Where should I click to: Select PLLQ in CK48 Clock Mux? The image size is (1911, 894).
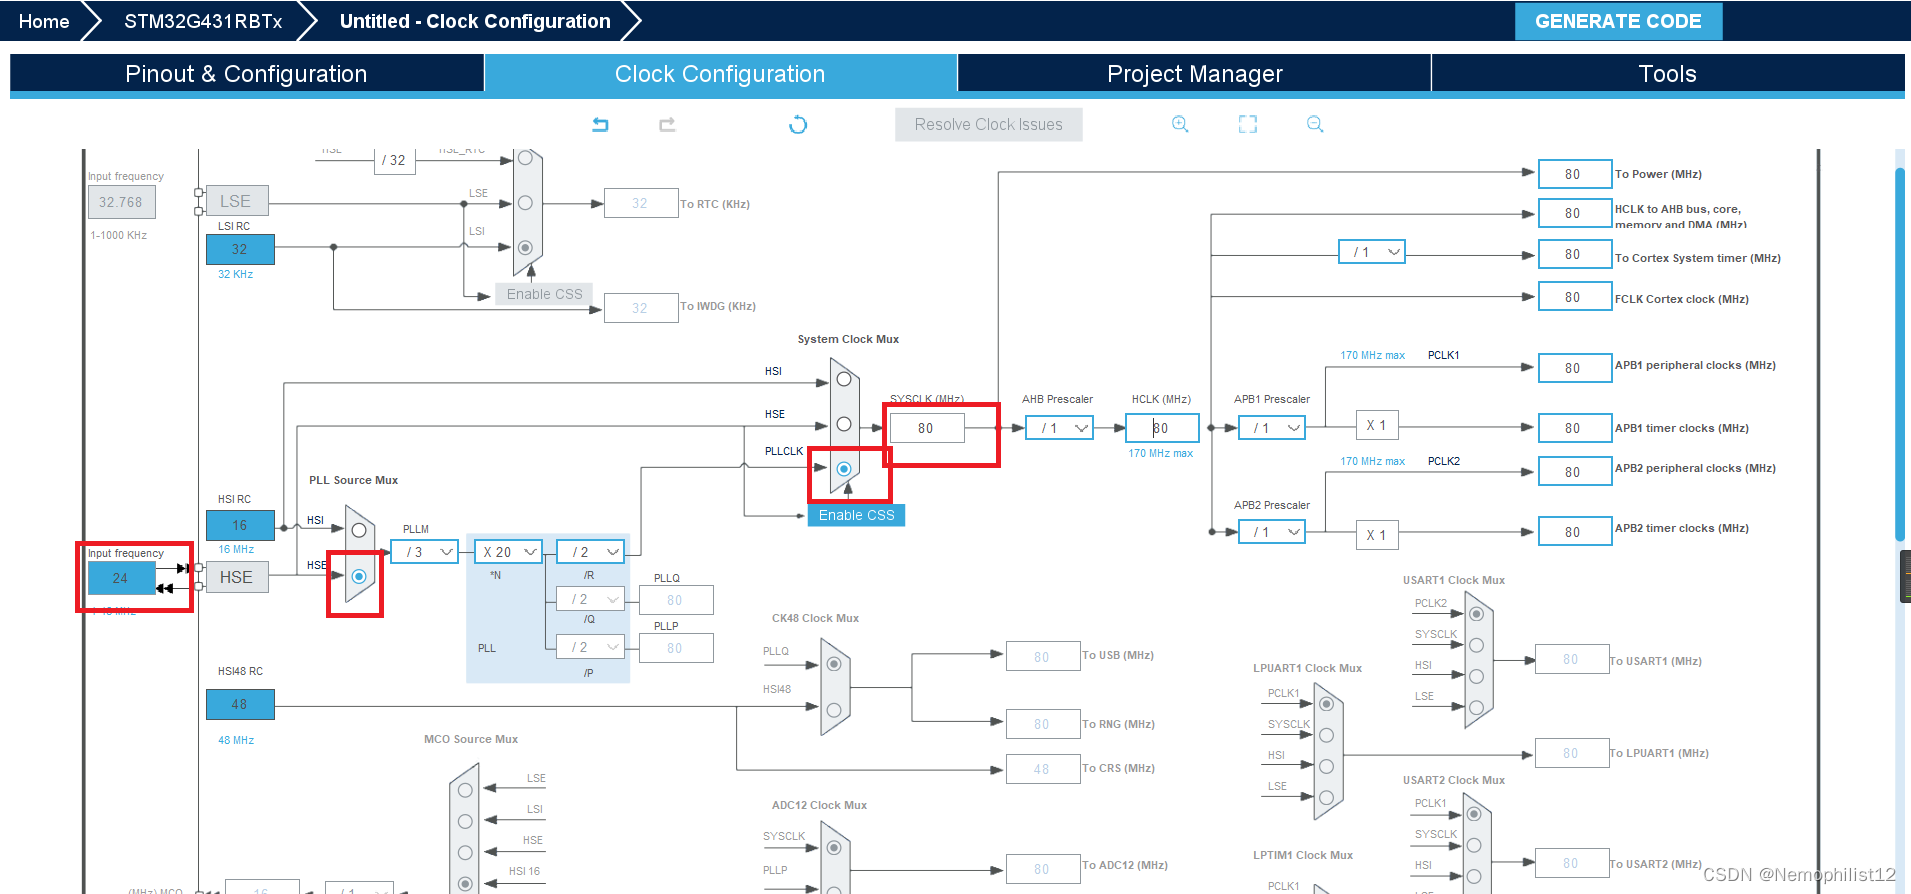tap(834, 664)
